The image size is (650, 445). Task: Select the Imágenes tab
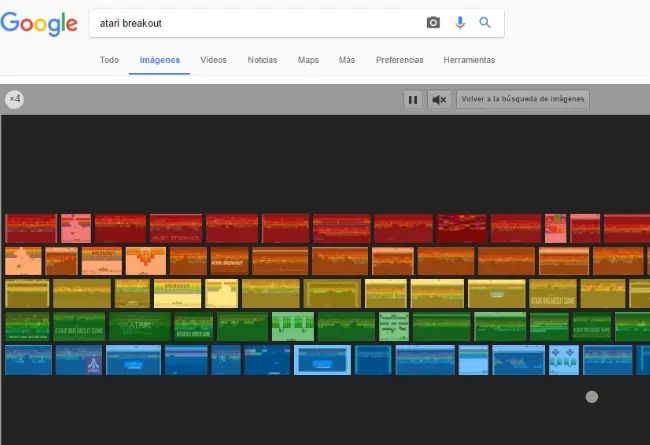tap(160, 60)
